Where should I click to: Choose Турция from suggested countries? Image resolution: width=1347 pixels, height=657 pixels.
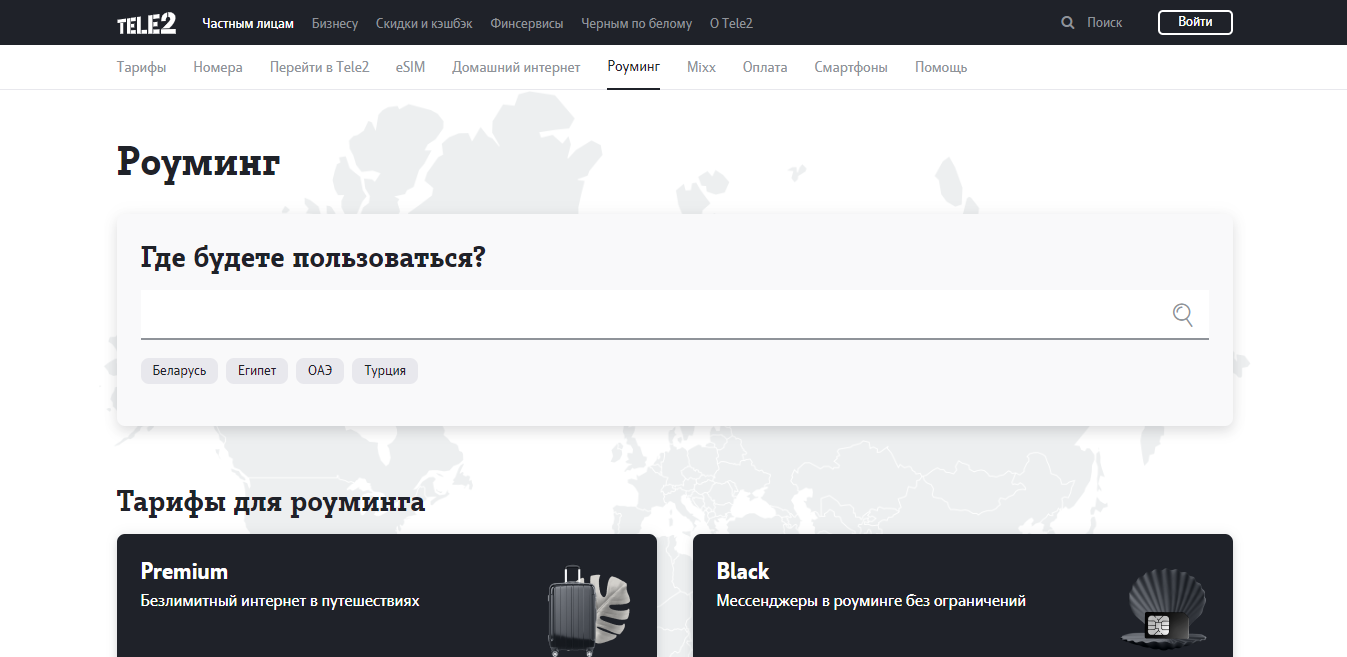(385, 371)
